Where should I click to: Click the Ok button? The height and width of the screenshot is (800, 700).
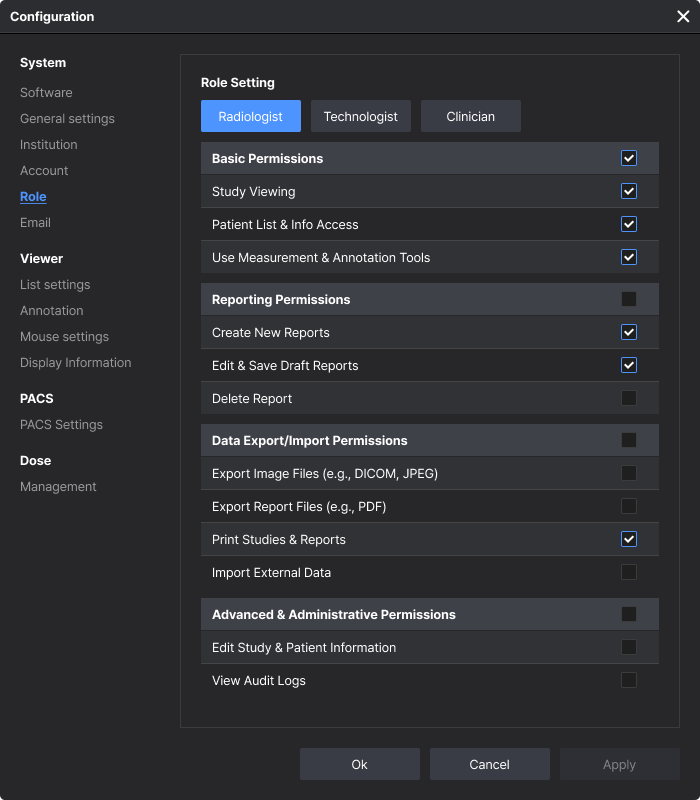(x=360, y=764)
